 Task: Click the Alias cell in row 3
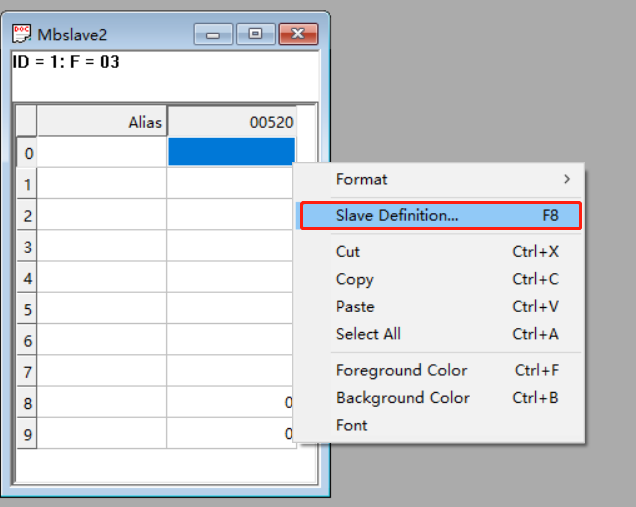(102, 246)
